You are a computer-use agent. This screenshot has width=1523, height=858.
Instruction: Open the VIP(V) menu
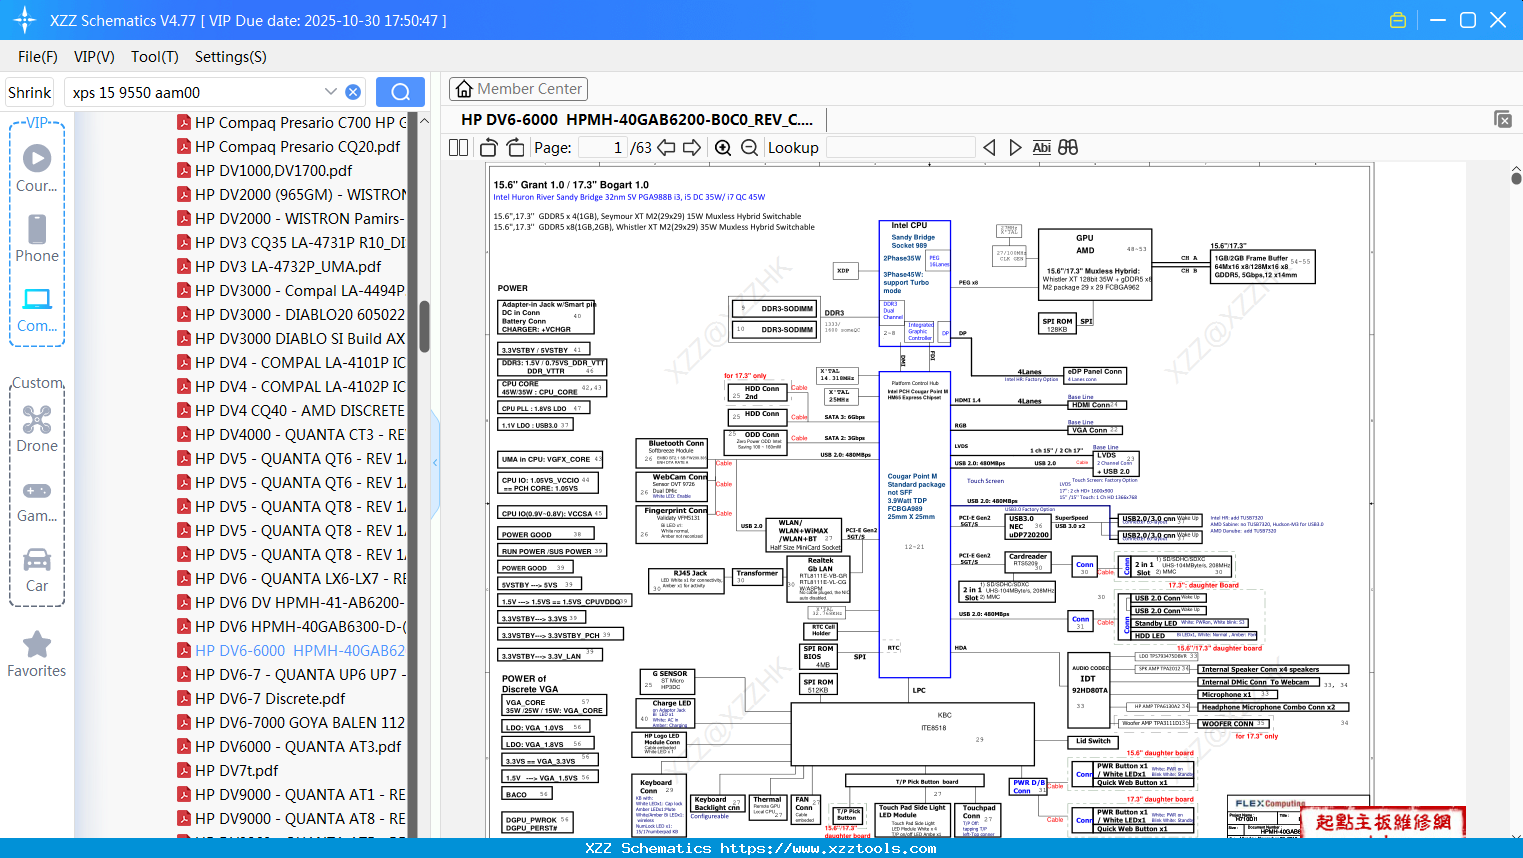click(94, 57)
